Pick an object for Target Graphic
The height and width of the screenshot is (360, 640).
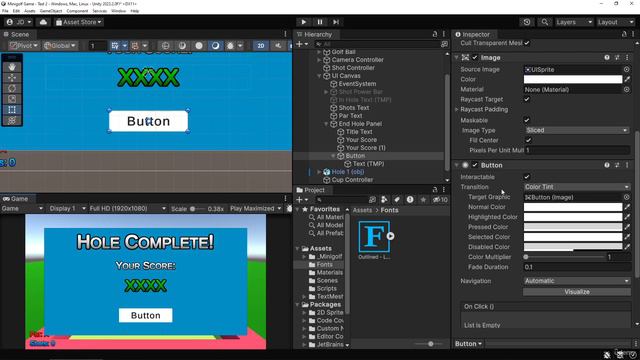coord(627,197)
